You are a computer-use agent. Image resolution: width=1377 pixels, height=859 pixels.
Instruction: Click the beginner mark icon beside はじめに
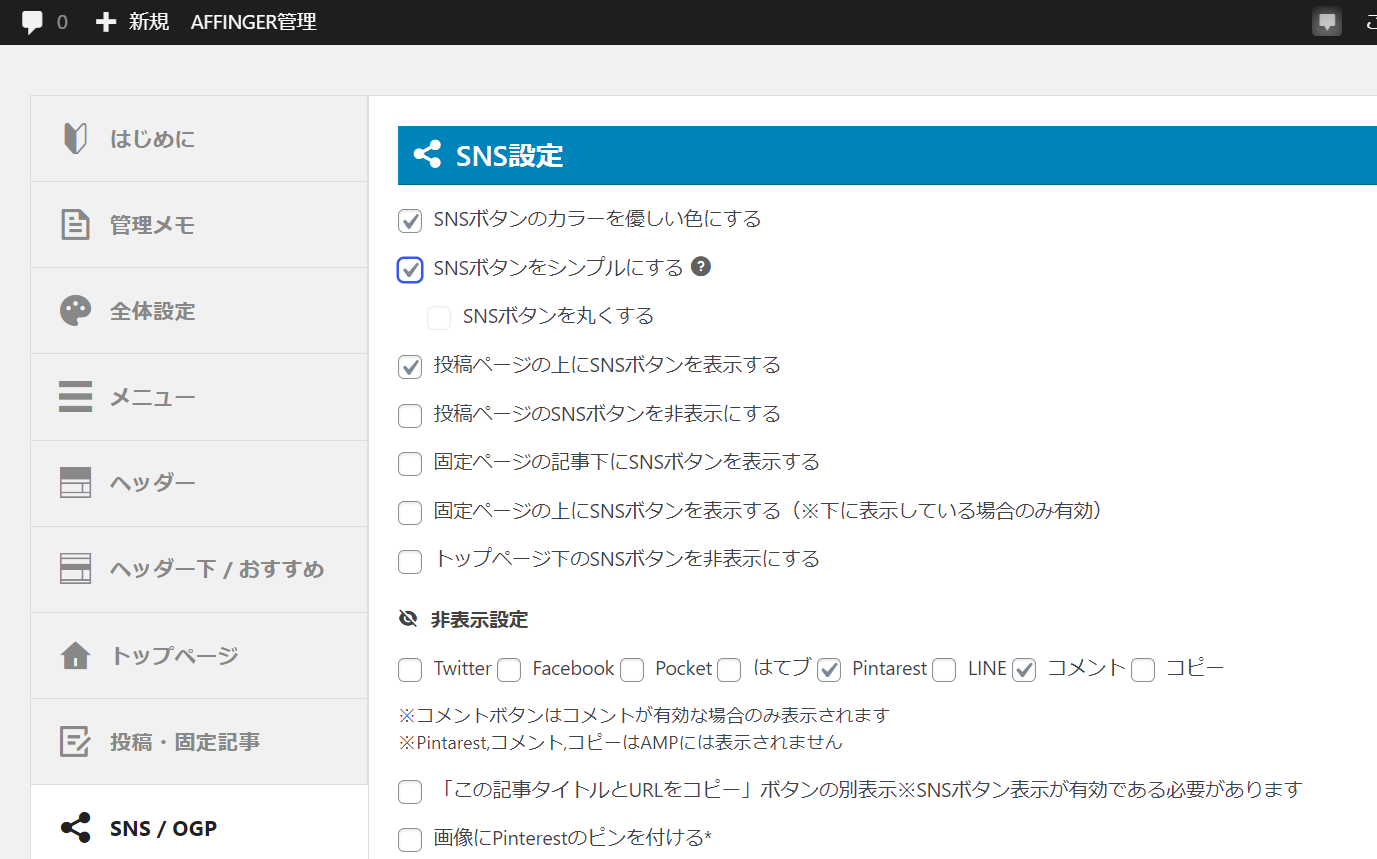(x=75, y=139)
